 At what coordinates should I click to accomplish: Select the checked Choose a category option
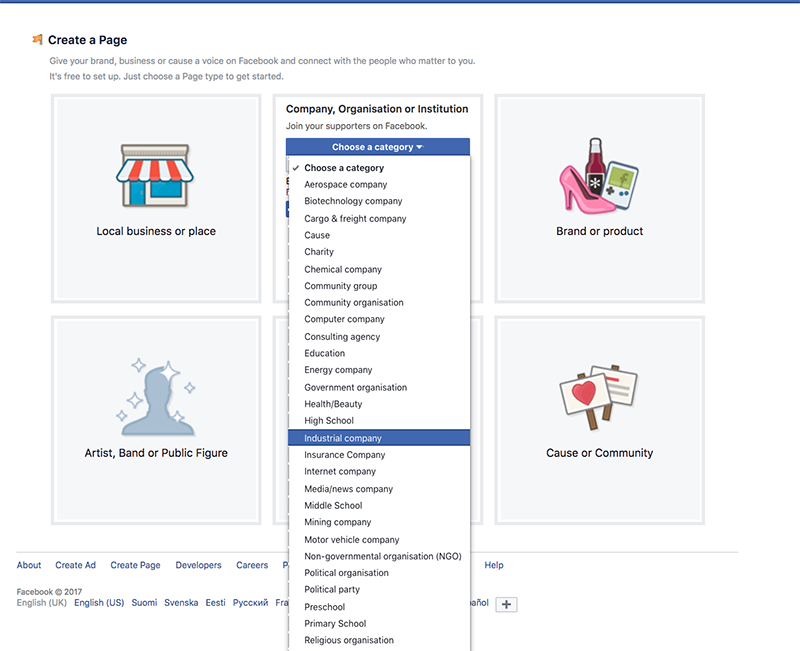click(379, 168)
